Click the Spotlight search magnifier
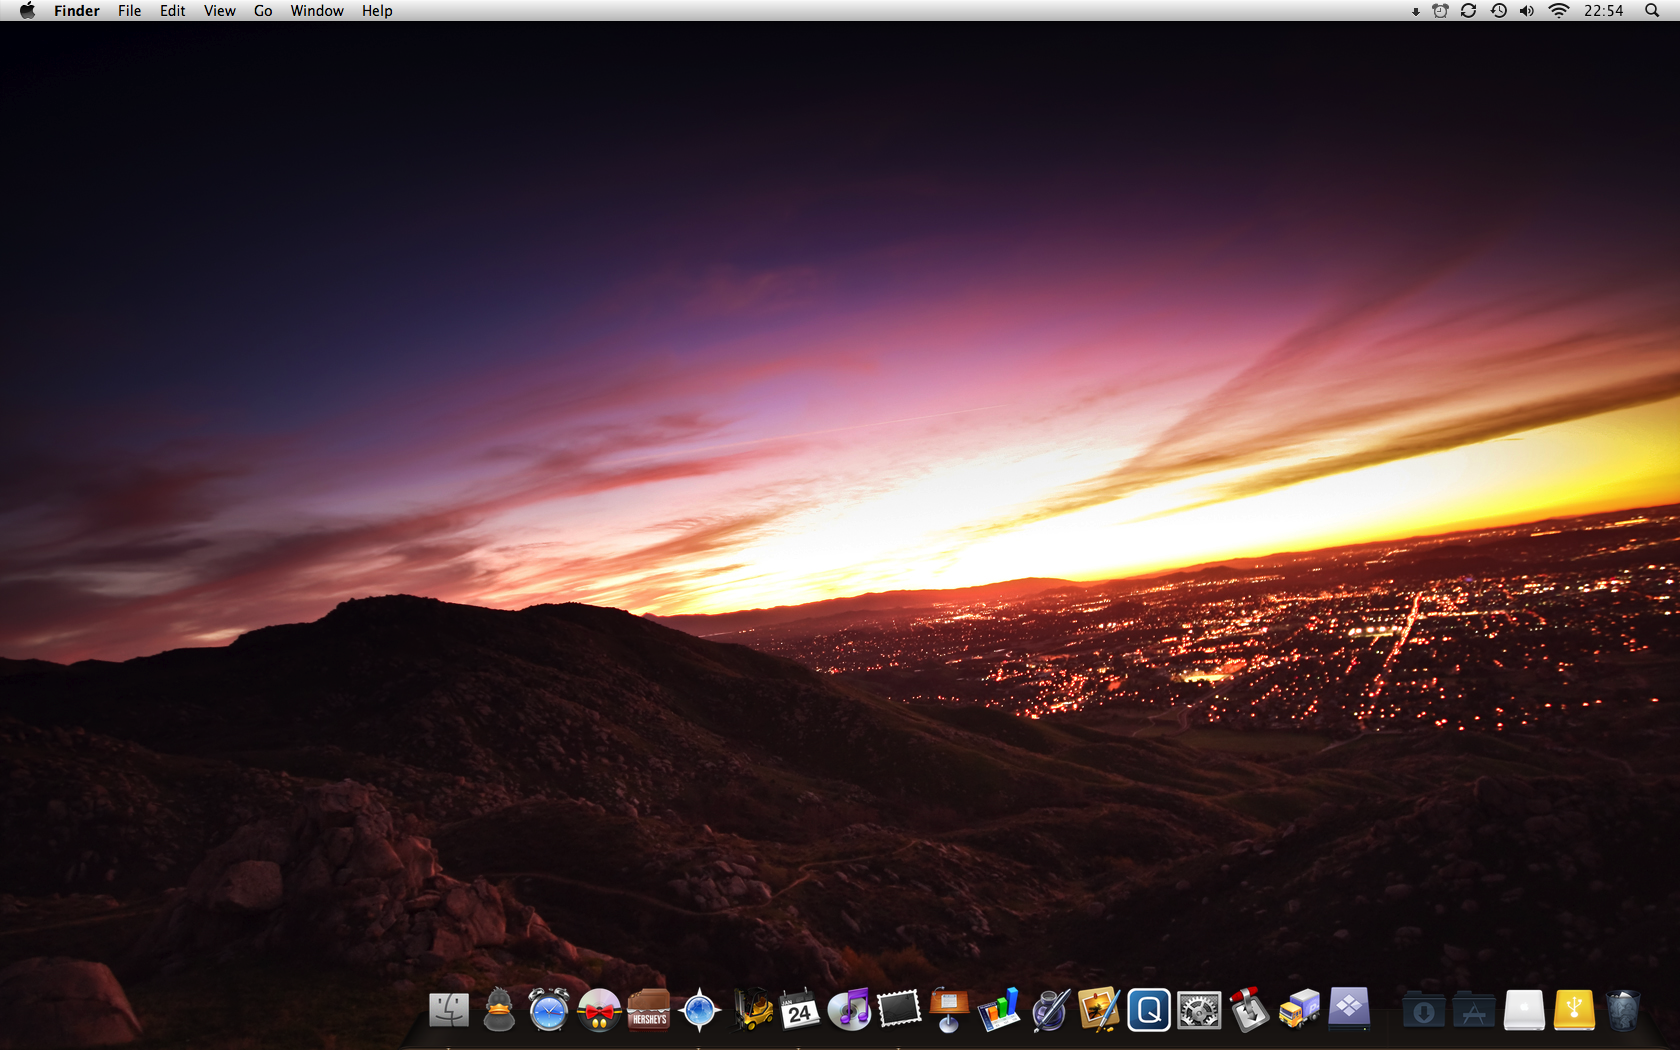Screen dimensions: 1680x1050 (1652, 11)
